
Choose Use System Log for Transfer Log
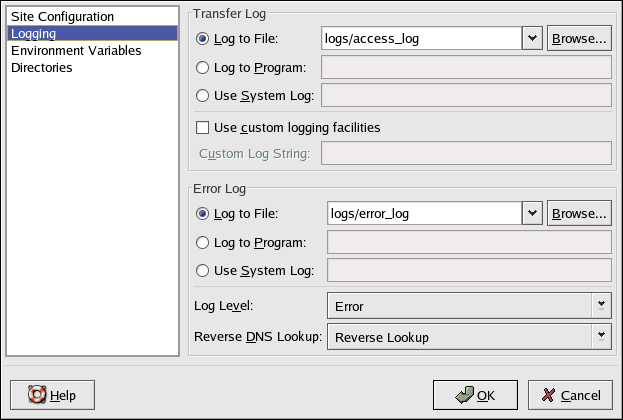coord(204,96)
